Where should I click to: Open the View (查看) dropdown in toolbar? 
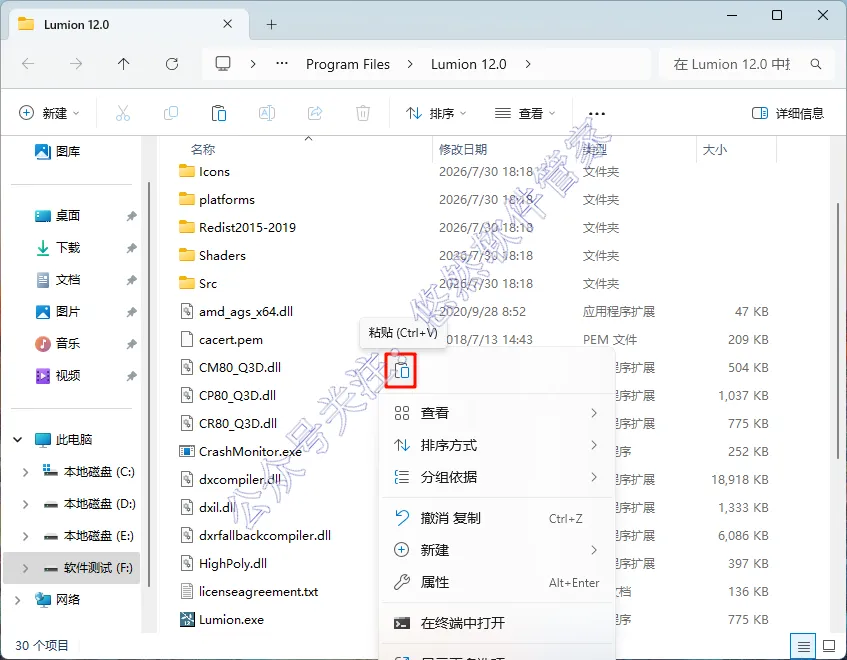coord(525,113)
